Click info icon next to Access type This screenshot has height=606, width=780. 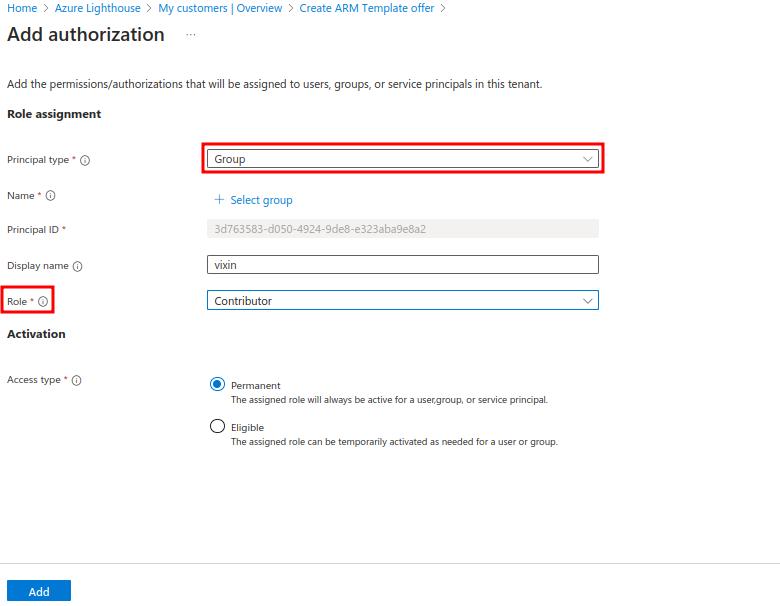(x=77, y=380)
